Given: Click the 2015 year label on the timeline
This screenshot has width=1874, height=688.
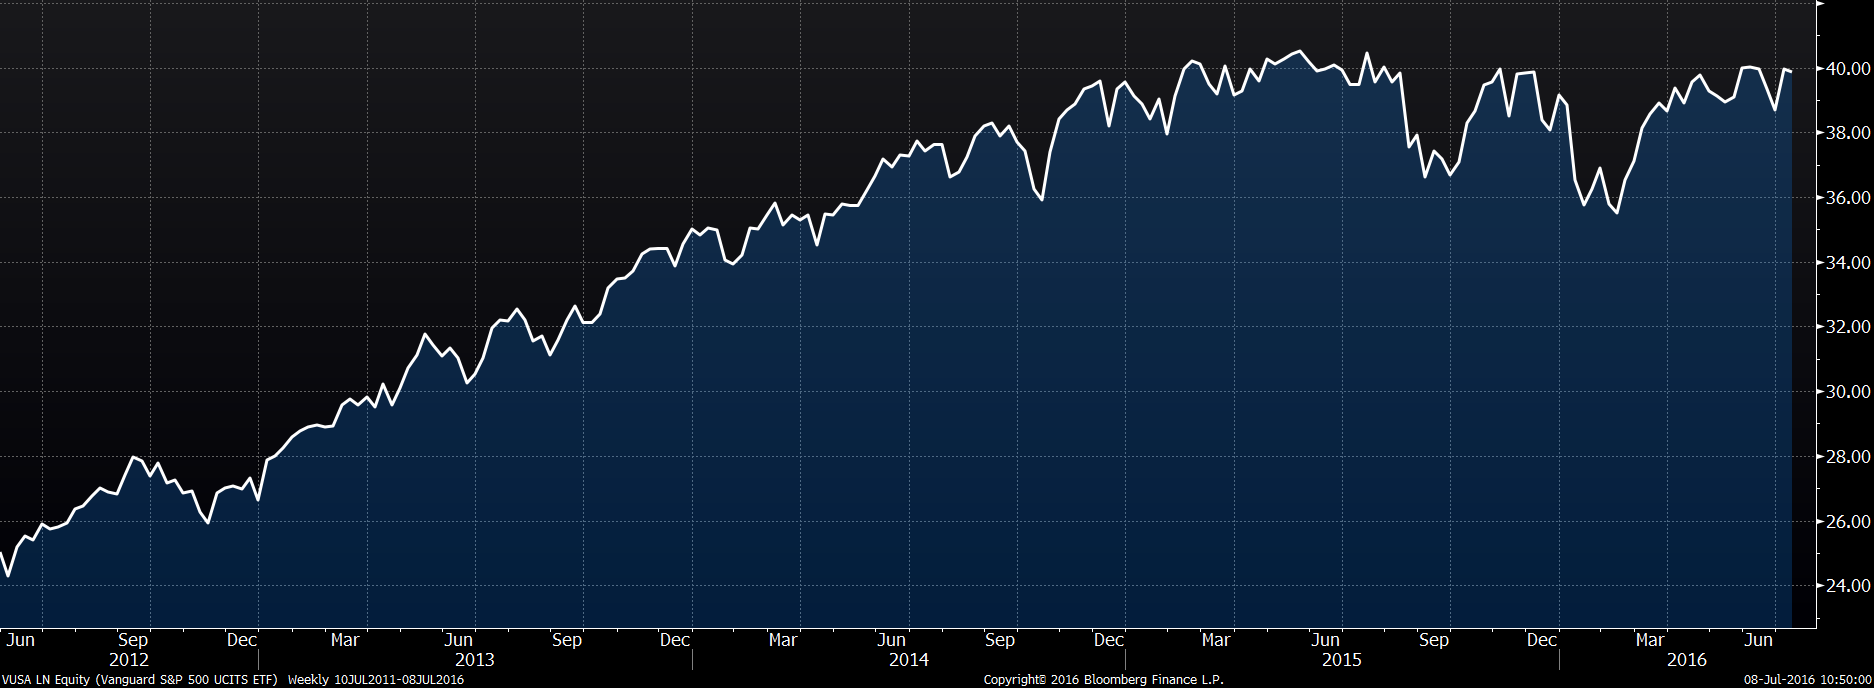Looking at the screenshot, I should point(1341,660).
